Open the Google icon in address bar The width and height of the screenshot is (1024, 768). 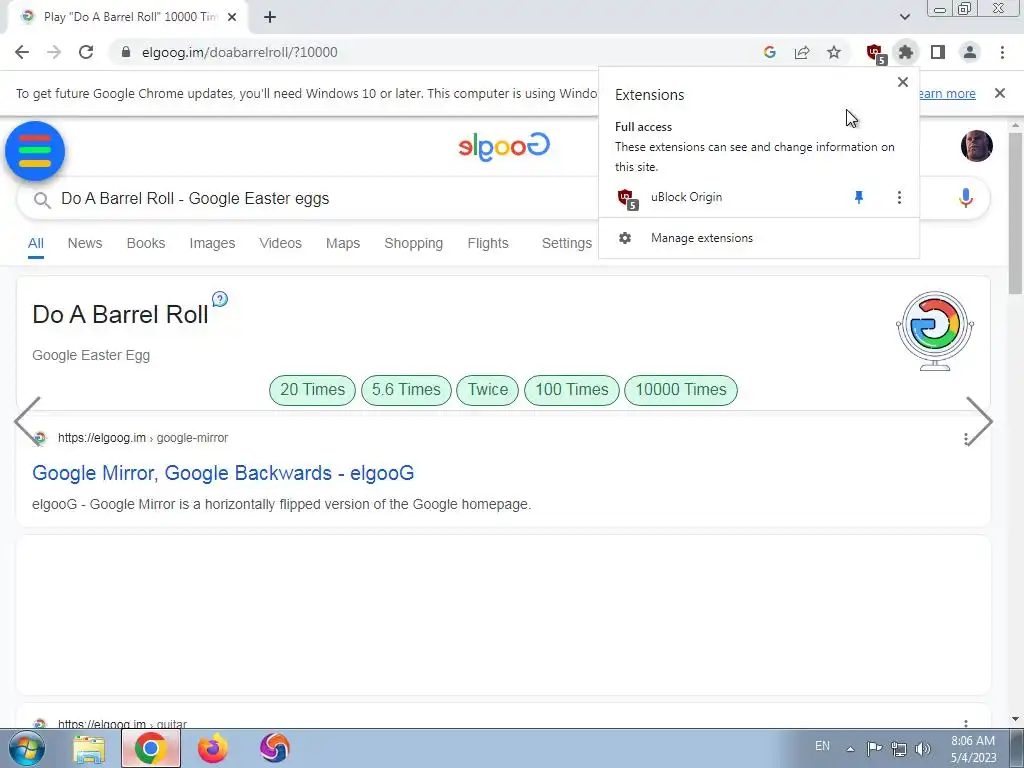point(769,52)
